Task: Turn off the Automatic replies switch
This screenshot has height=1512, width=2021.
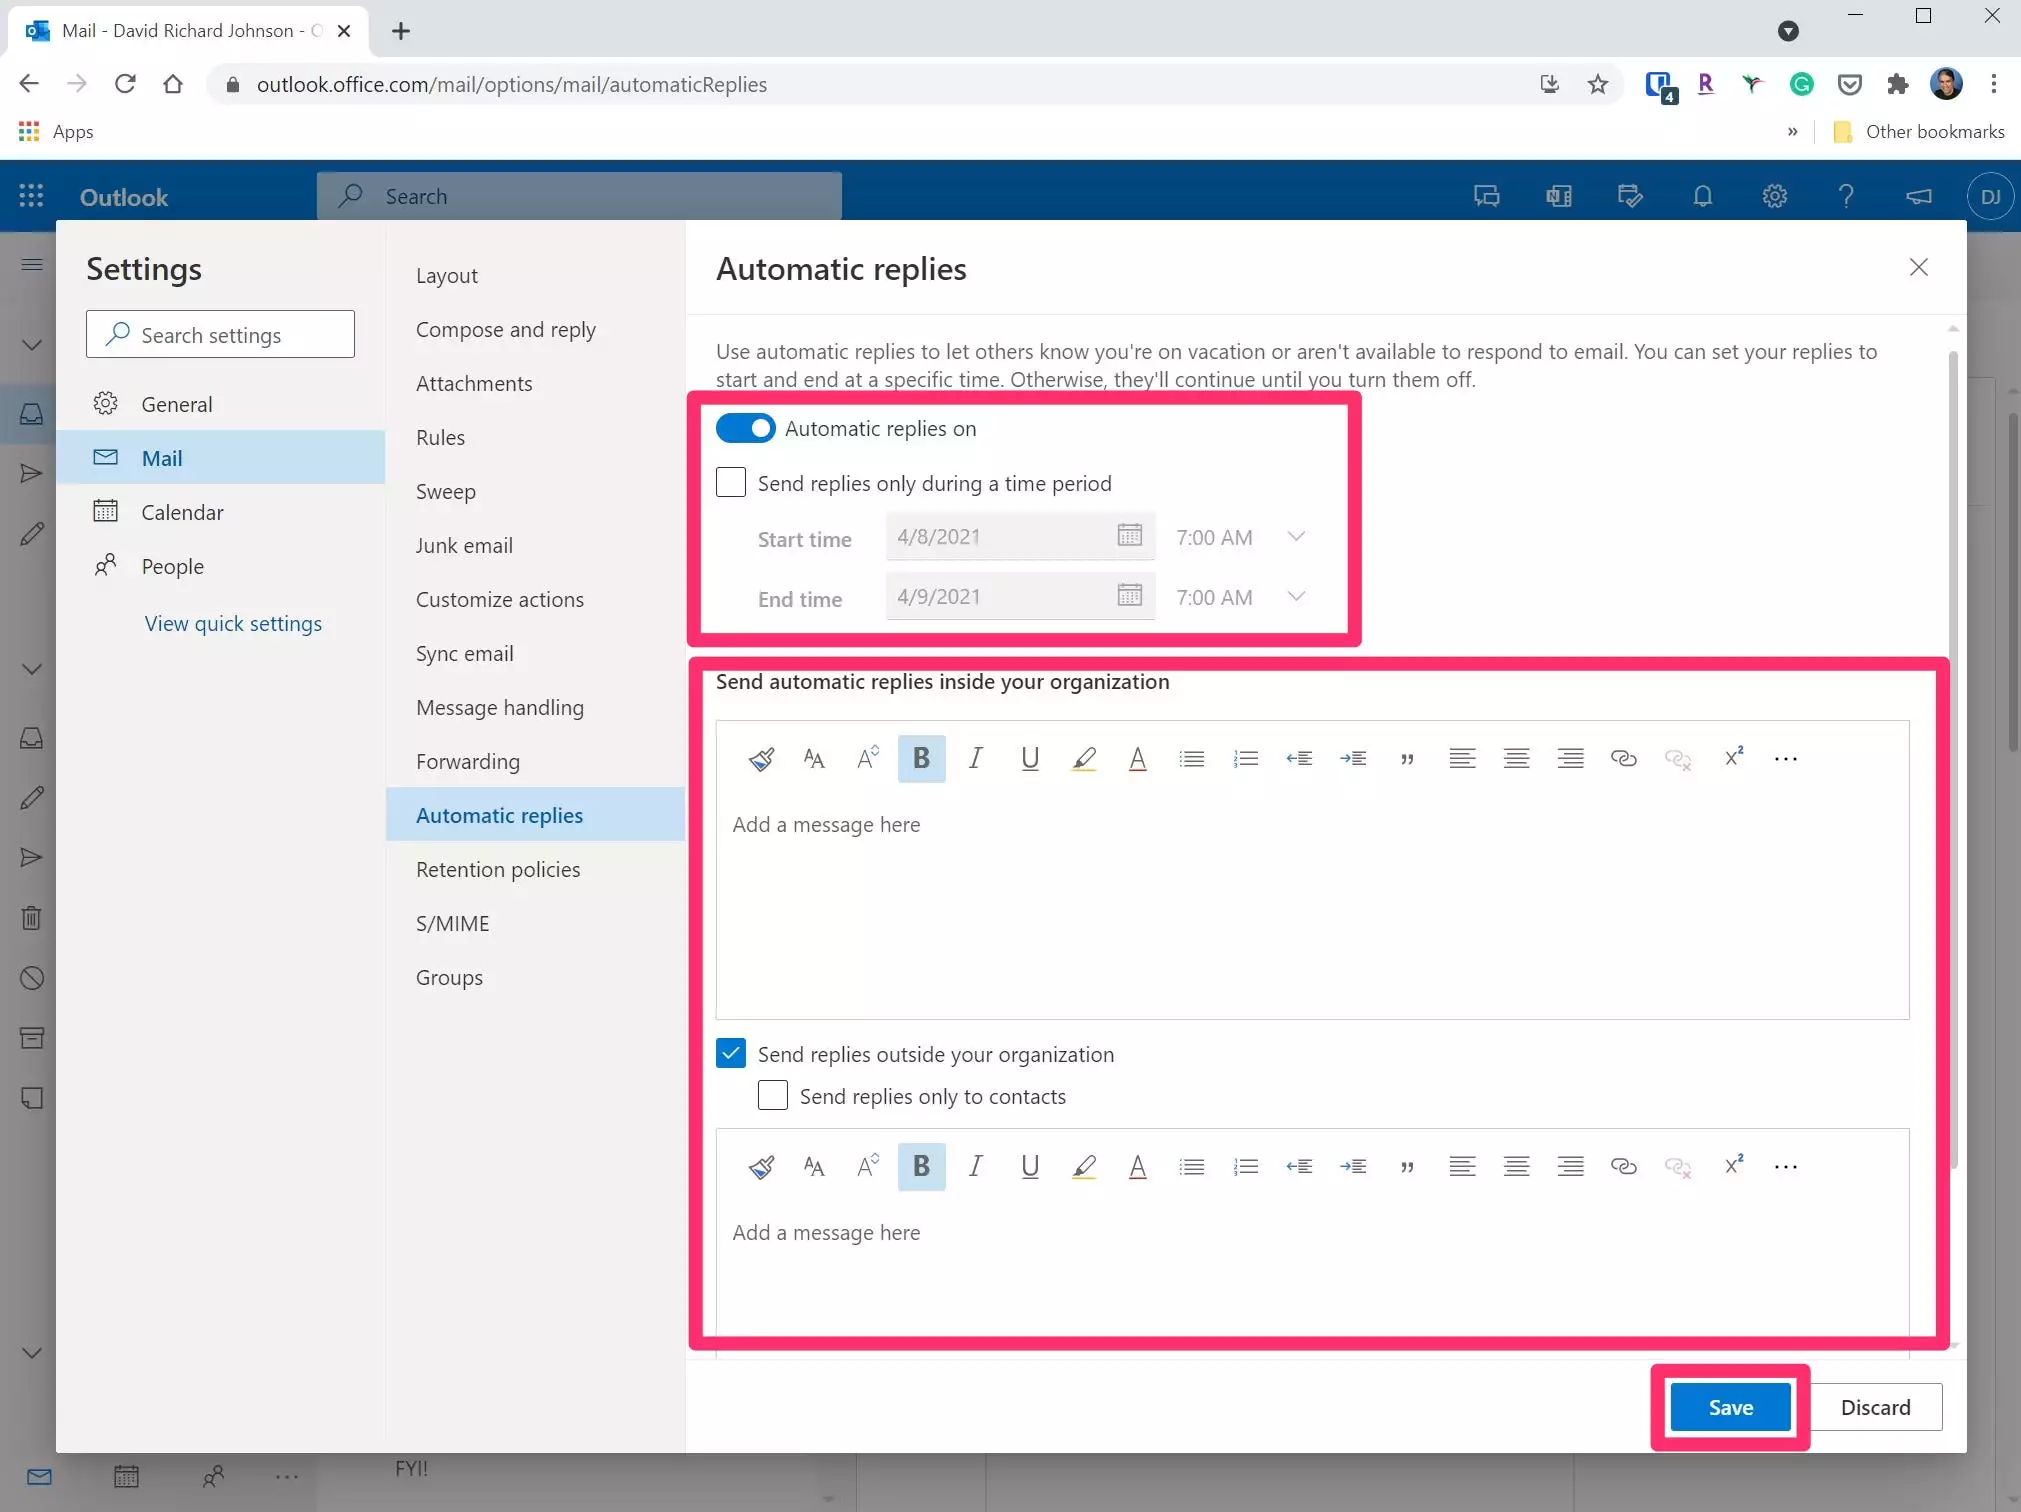Action: 743,428
